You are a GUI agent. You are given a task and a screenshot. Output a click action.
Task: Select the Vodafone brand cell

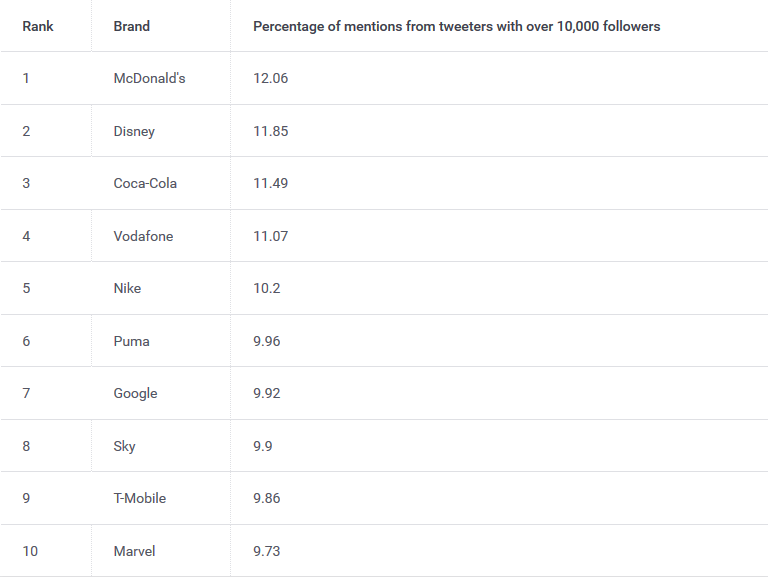143,236
